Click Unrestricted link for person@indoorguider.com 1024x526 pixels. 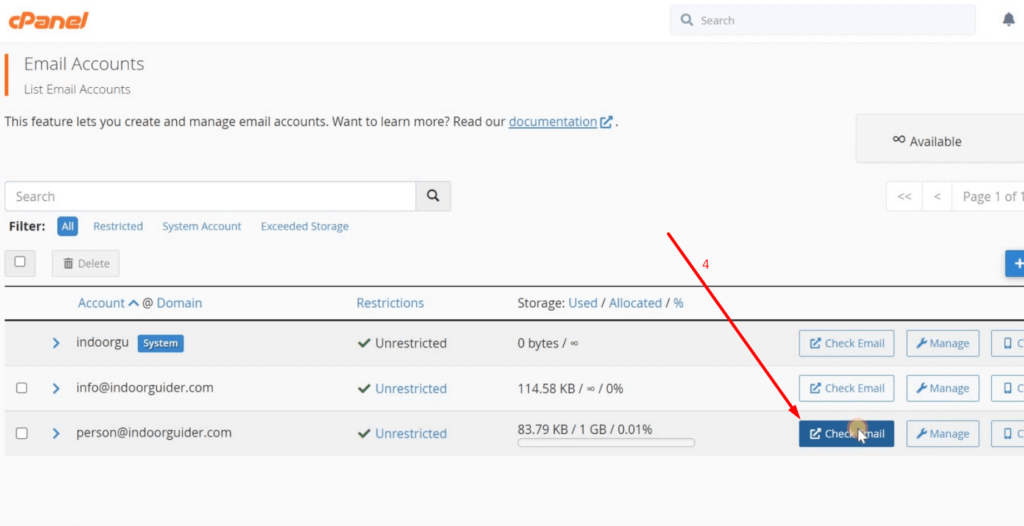pos(411,434)
